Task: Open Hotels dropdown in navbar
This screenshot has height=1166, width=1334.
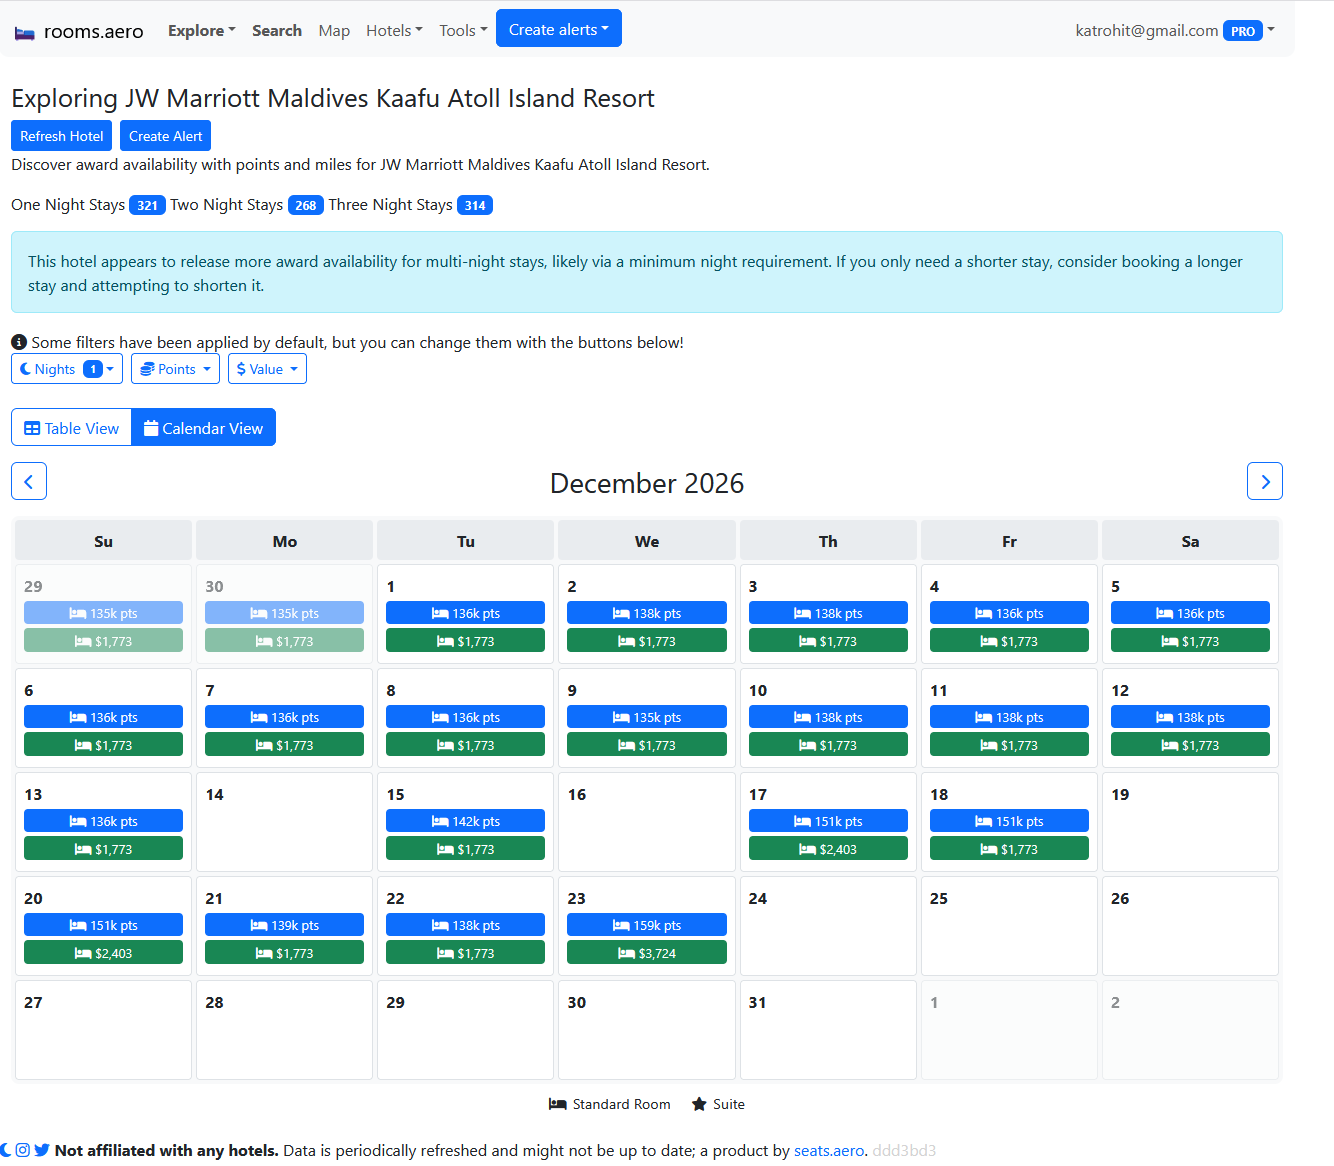Action: pos(394,31)
